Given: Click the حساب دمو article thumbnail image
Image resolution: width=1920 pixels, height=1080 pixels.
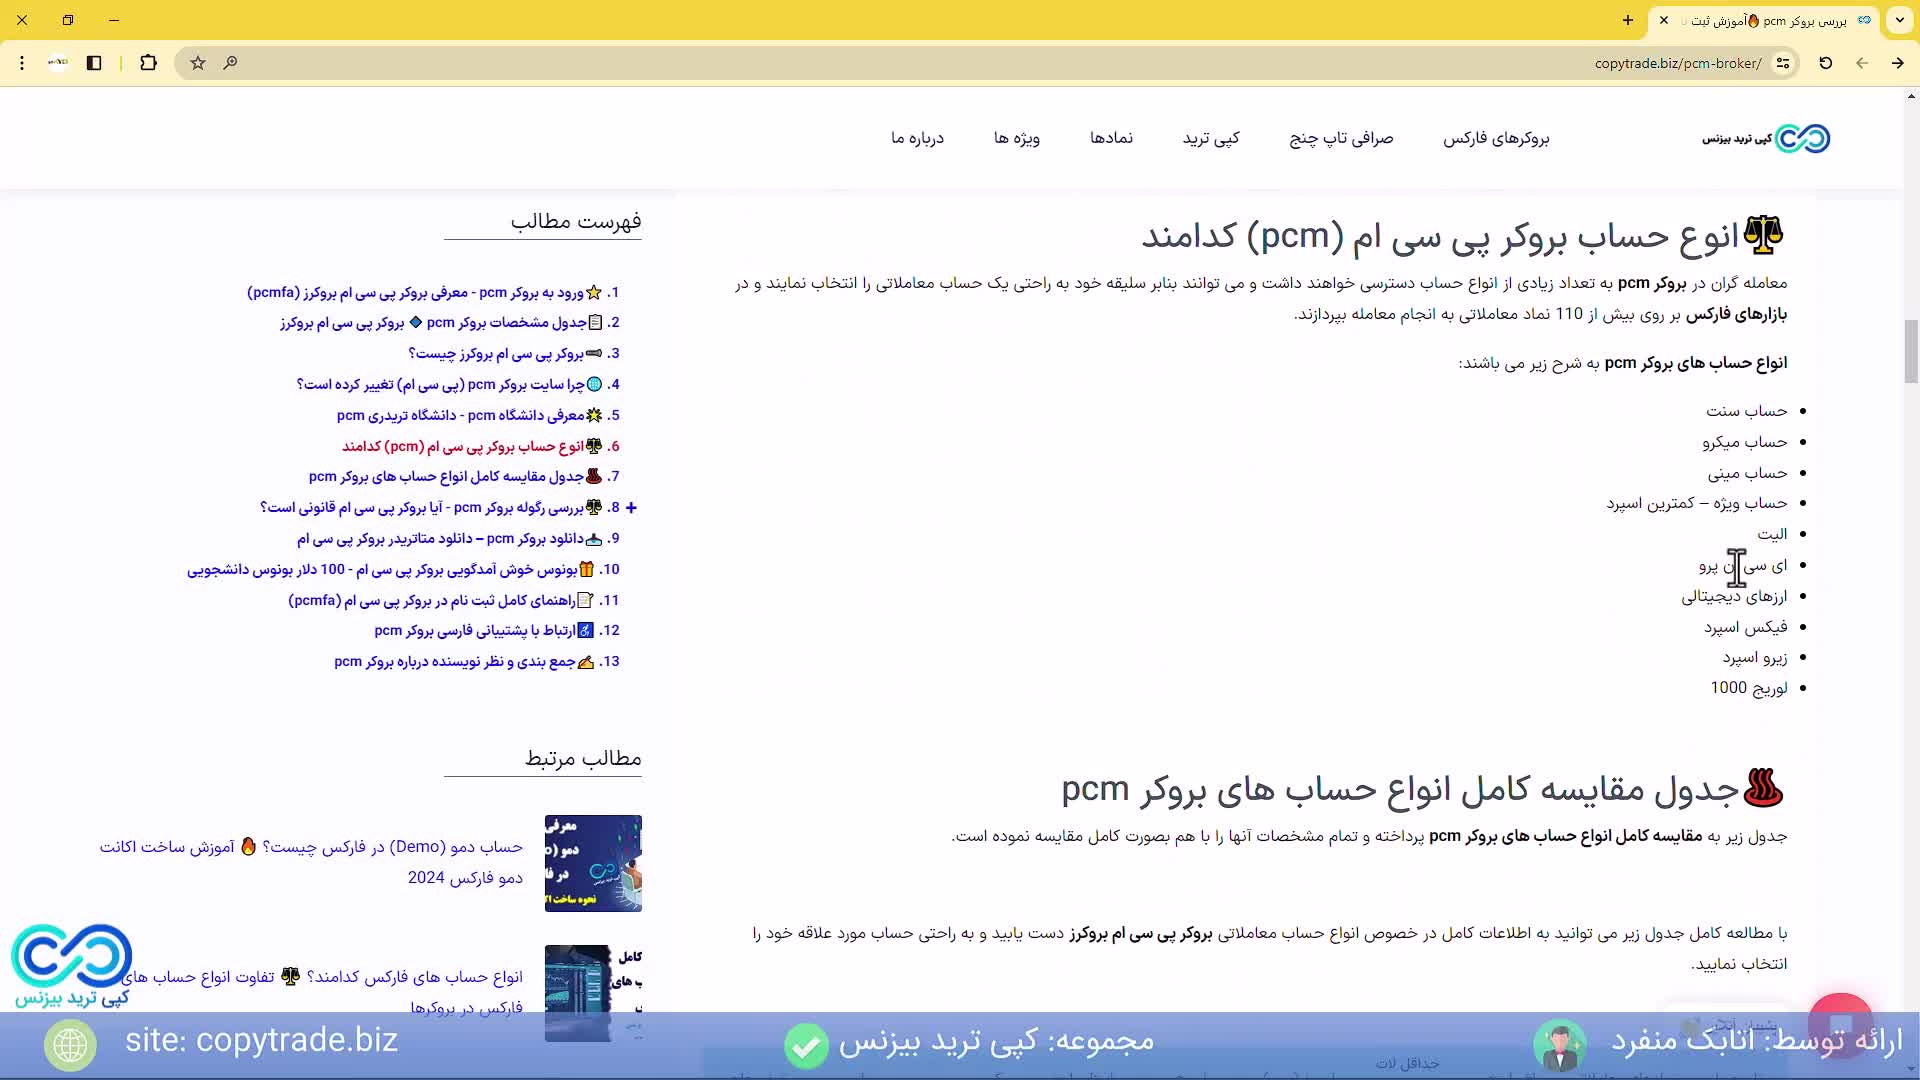Looking at the screenshot, I should (x=593, y=862).
